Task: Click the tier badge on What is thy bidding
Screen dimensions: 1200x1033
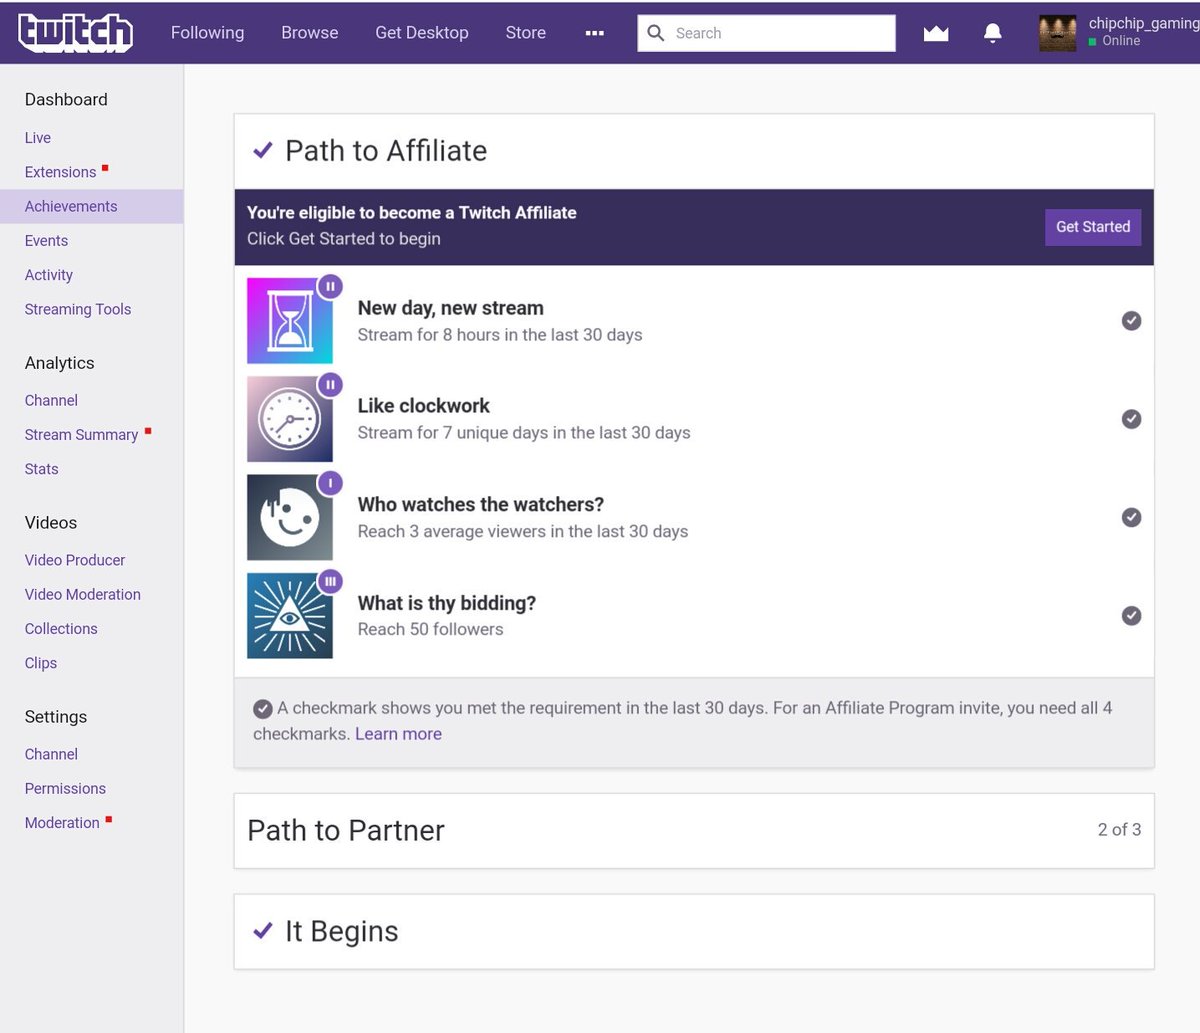Action: pyautogui.click(x=330, y=581)
